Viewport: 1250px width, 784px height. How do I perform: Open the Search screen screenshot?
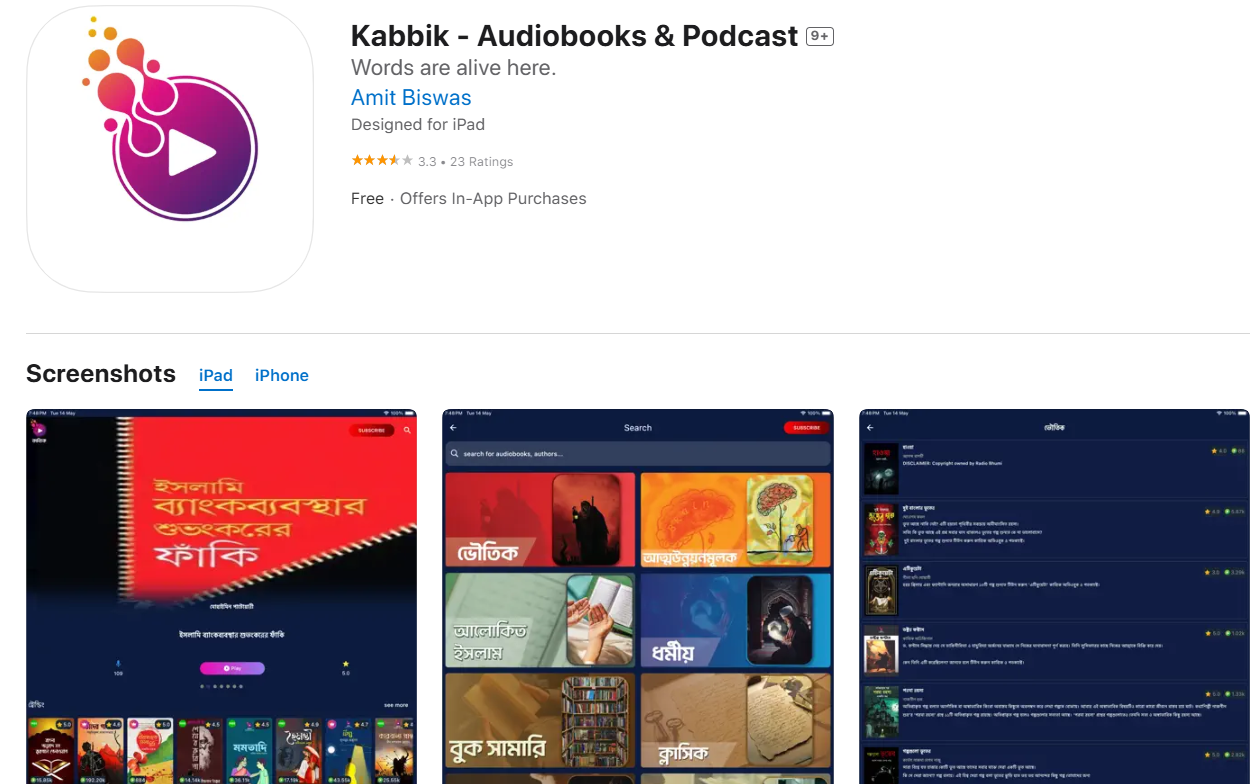638,596
